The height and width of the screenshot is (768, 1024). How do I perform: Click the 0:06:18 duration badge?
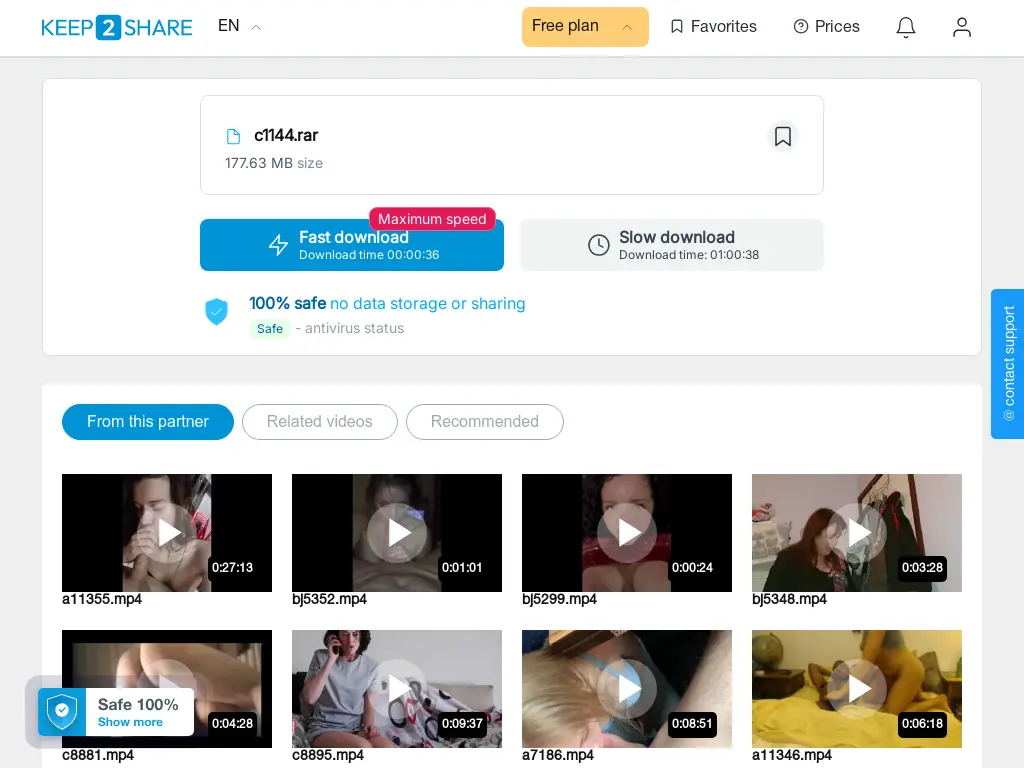[x=922, y=724]
